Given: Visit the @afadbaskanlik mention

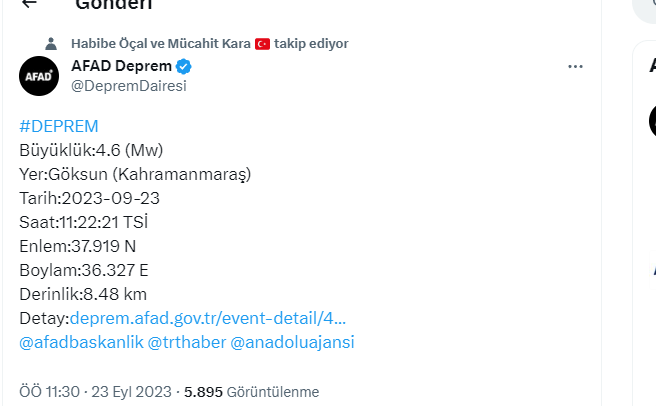Looking at the screenshot, I should (x=80, y=342).
